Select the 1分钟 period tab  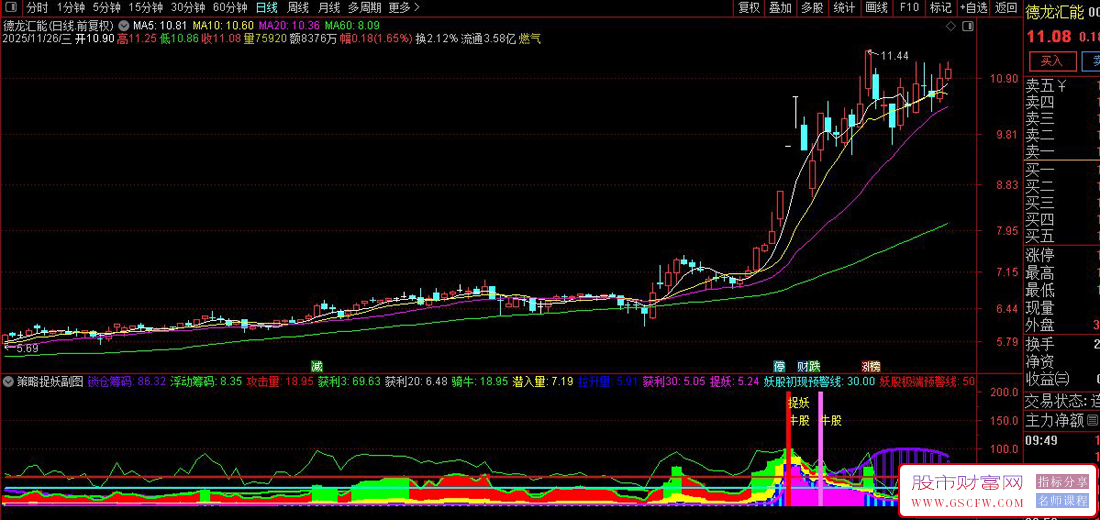point(70,8)
